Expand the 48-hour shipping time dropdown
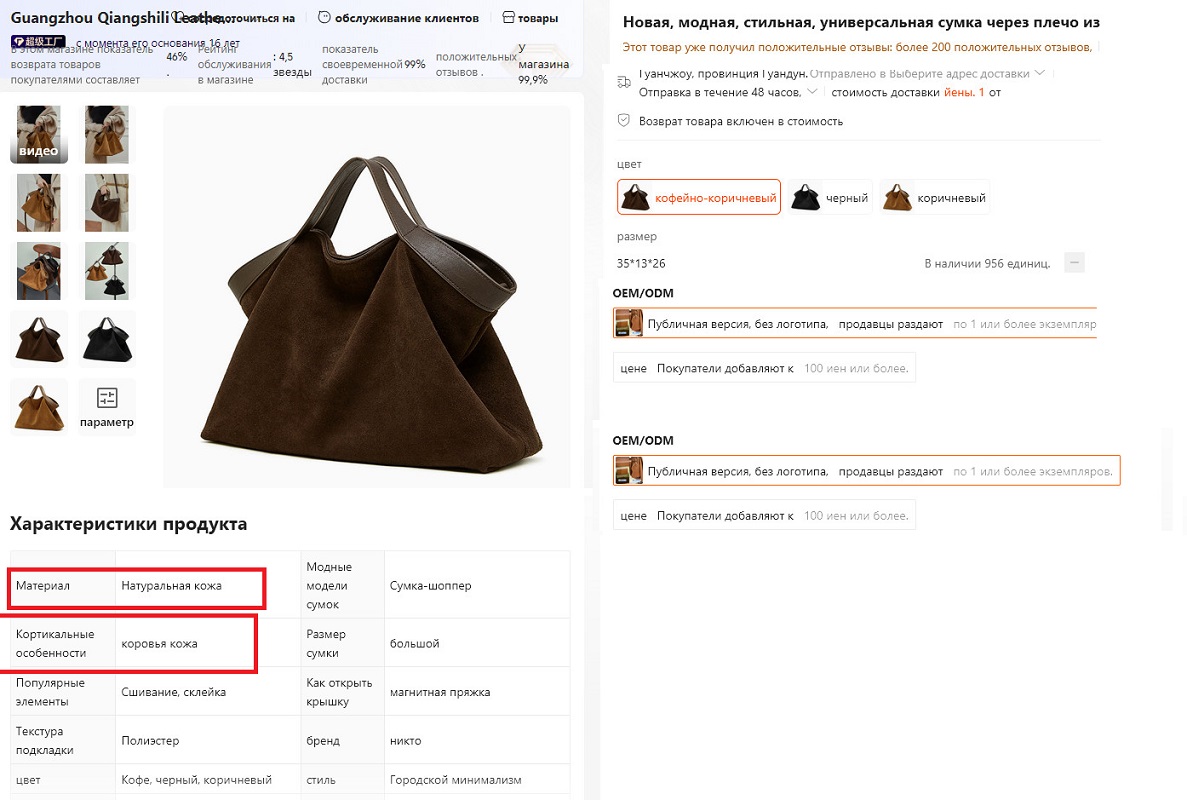 tap(812, 92)
